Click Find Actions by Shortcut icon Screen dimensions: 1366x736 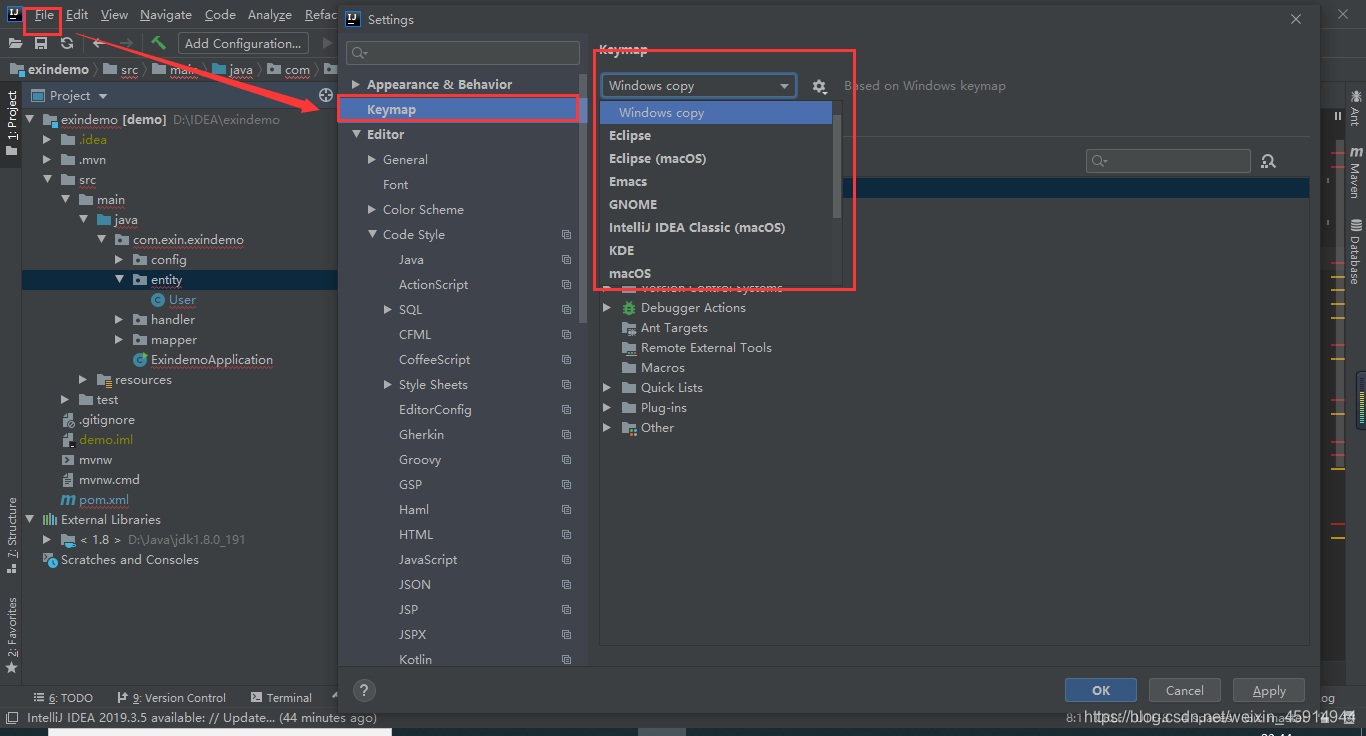1268,161
